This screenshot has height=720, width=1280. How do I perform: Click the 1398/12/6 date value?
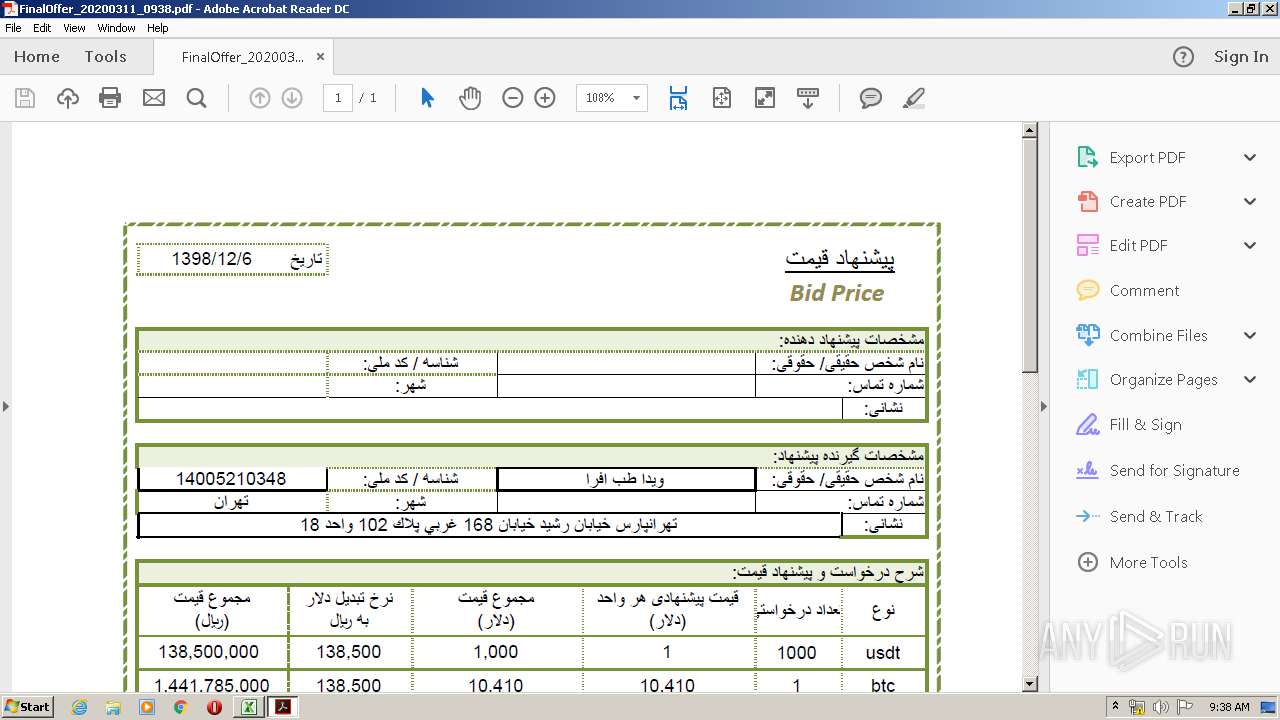pos(212,259)
